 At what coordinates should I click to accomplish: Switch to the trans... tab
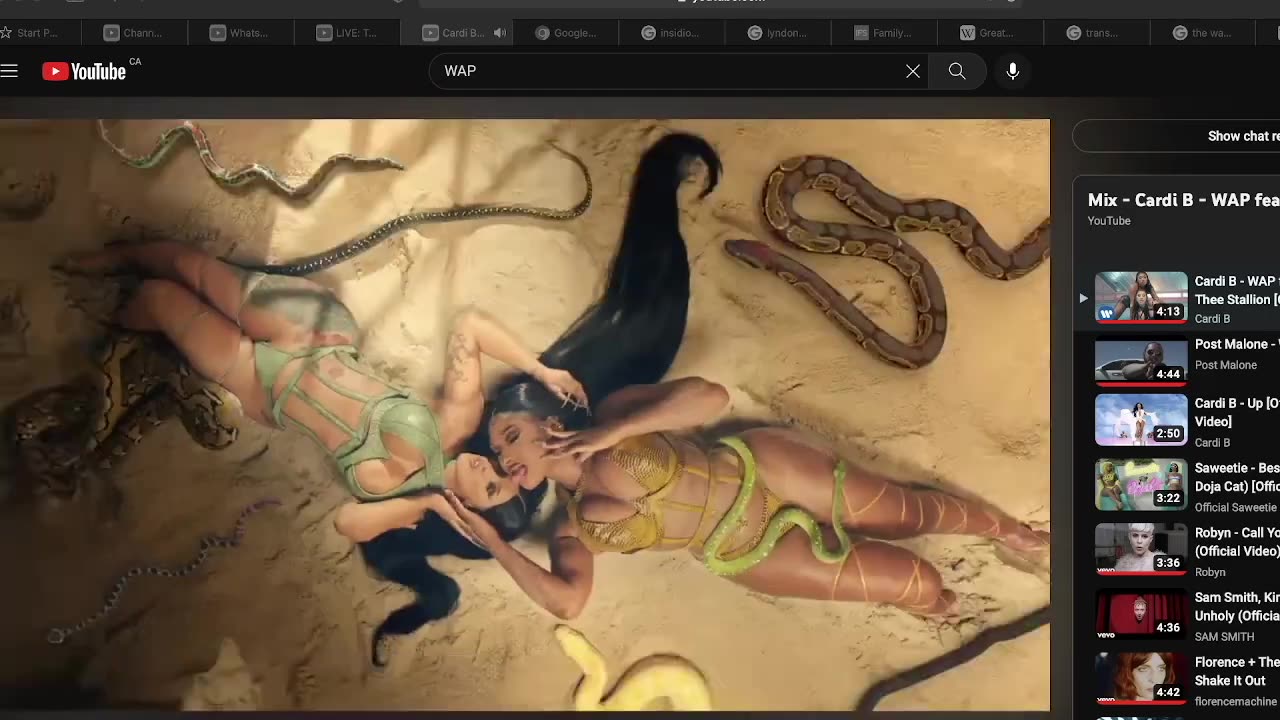pyautogui.click(x=1096, y=33)
